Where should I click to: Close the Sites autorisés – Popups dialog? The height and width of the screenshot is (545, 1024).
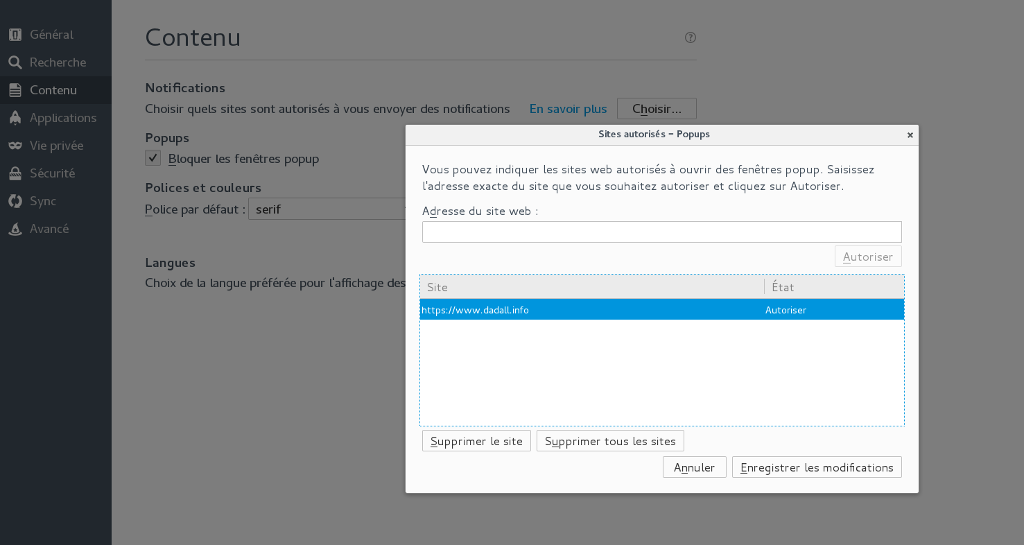[x=910, y=135]
